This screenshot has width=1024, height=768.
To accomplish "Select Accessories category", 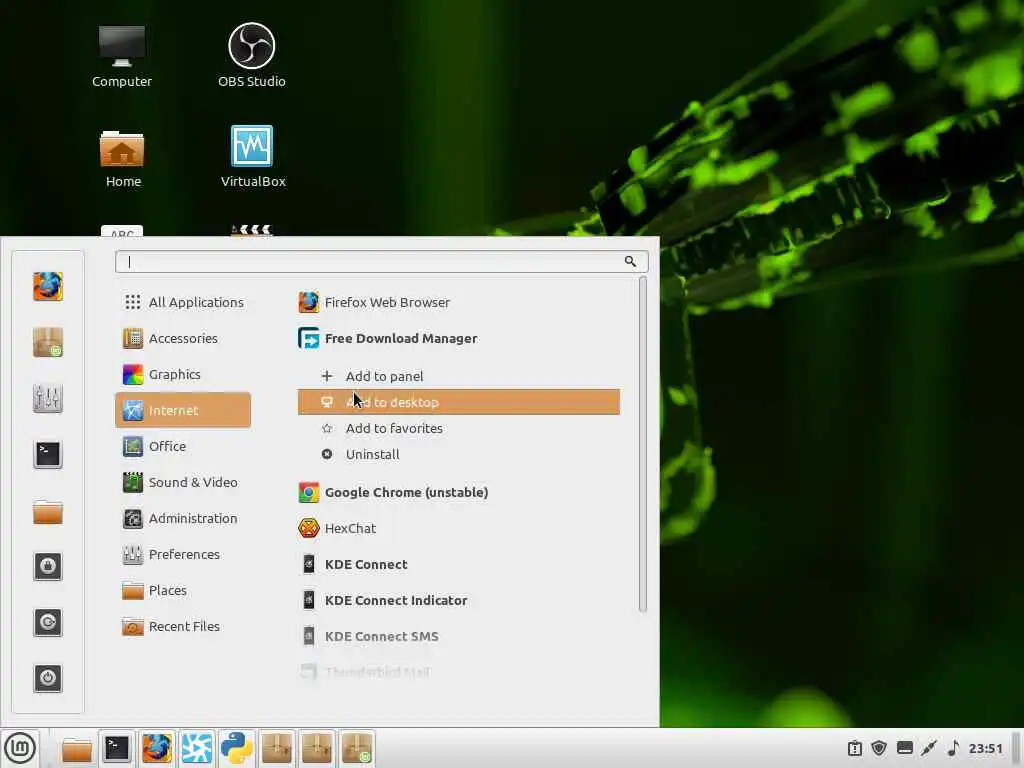I will 183,338.
